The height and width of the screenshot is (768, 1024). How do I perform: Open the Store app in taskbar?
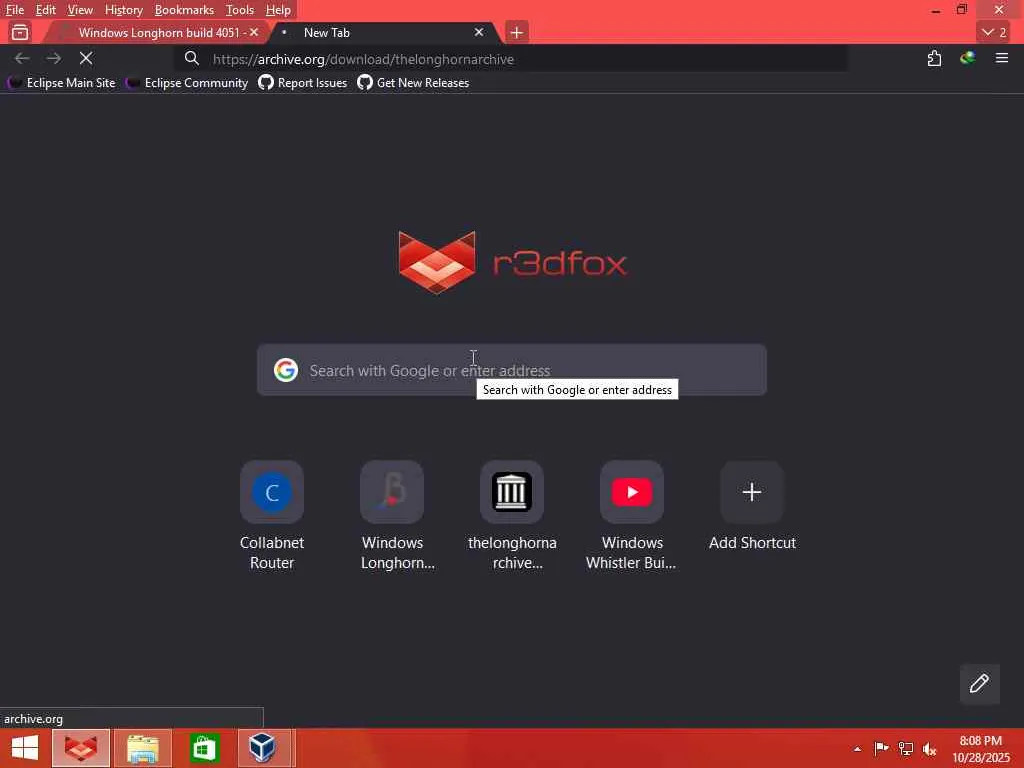pos(204,748)
